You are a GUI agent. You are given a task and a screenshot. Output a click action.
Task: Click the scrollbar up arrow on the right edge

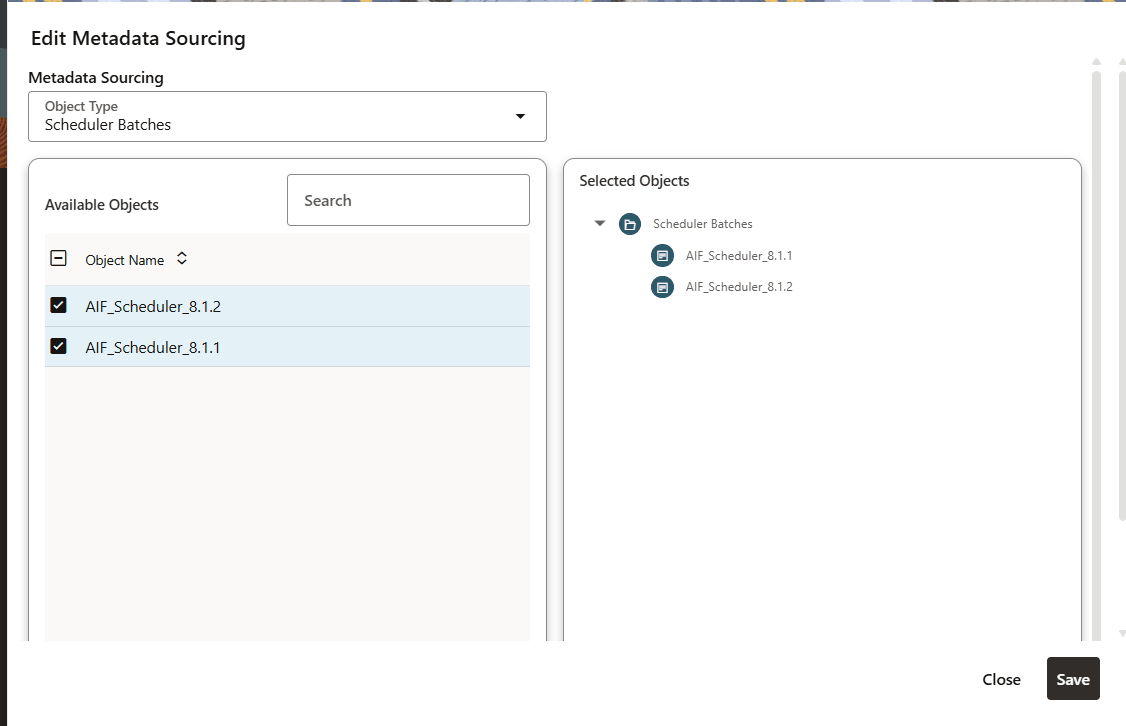[1095, 61]
